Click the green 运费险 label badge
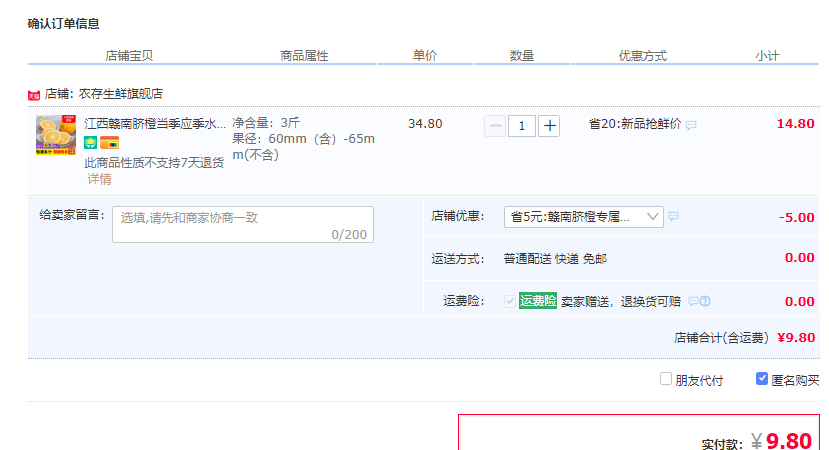 538,301
